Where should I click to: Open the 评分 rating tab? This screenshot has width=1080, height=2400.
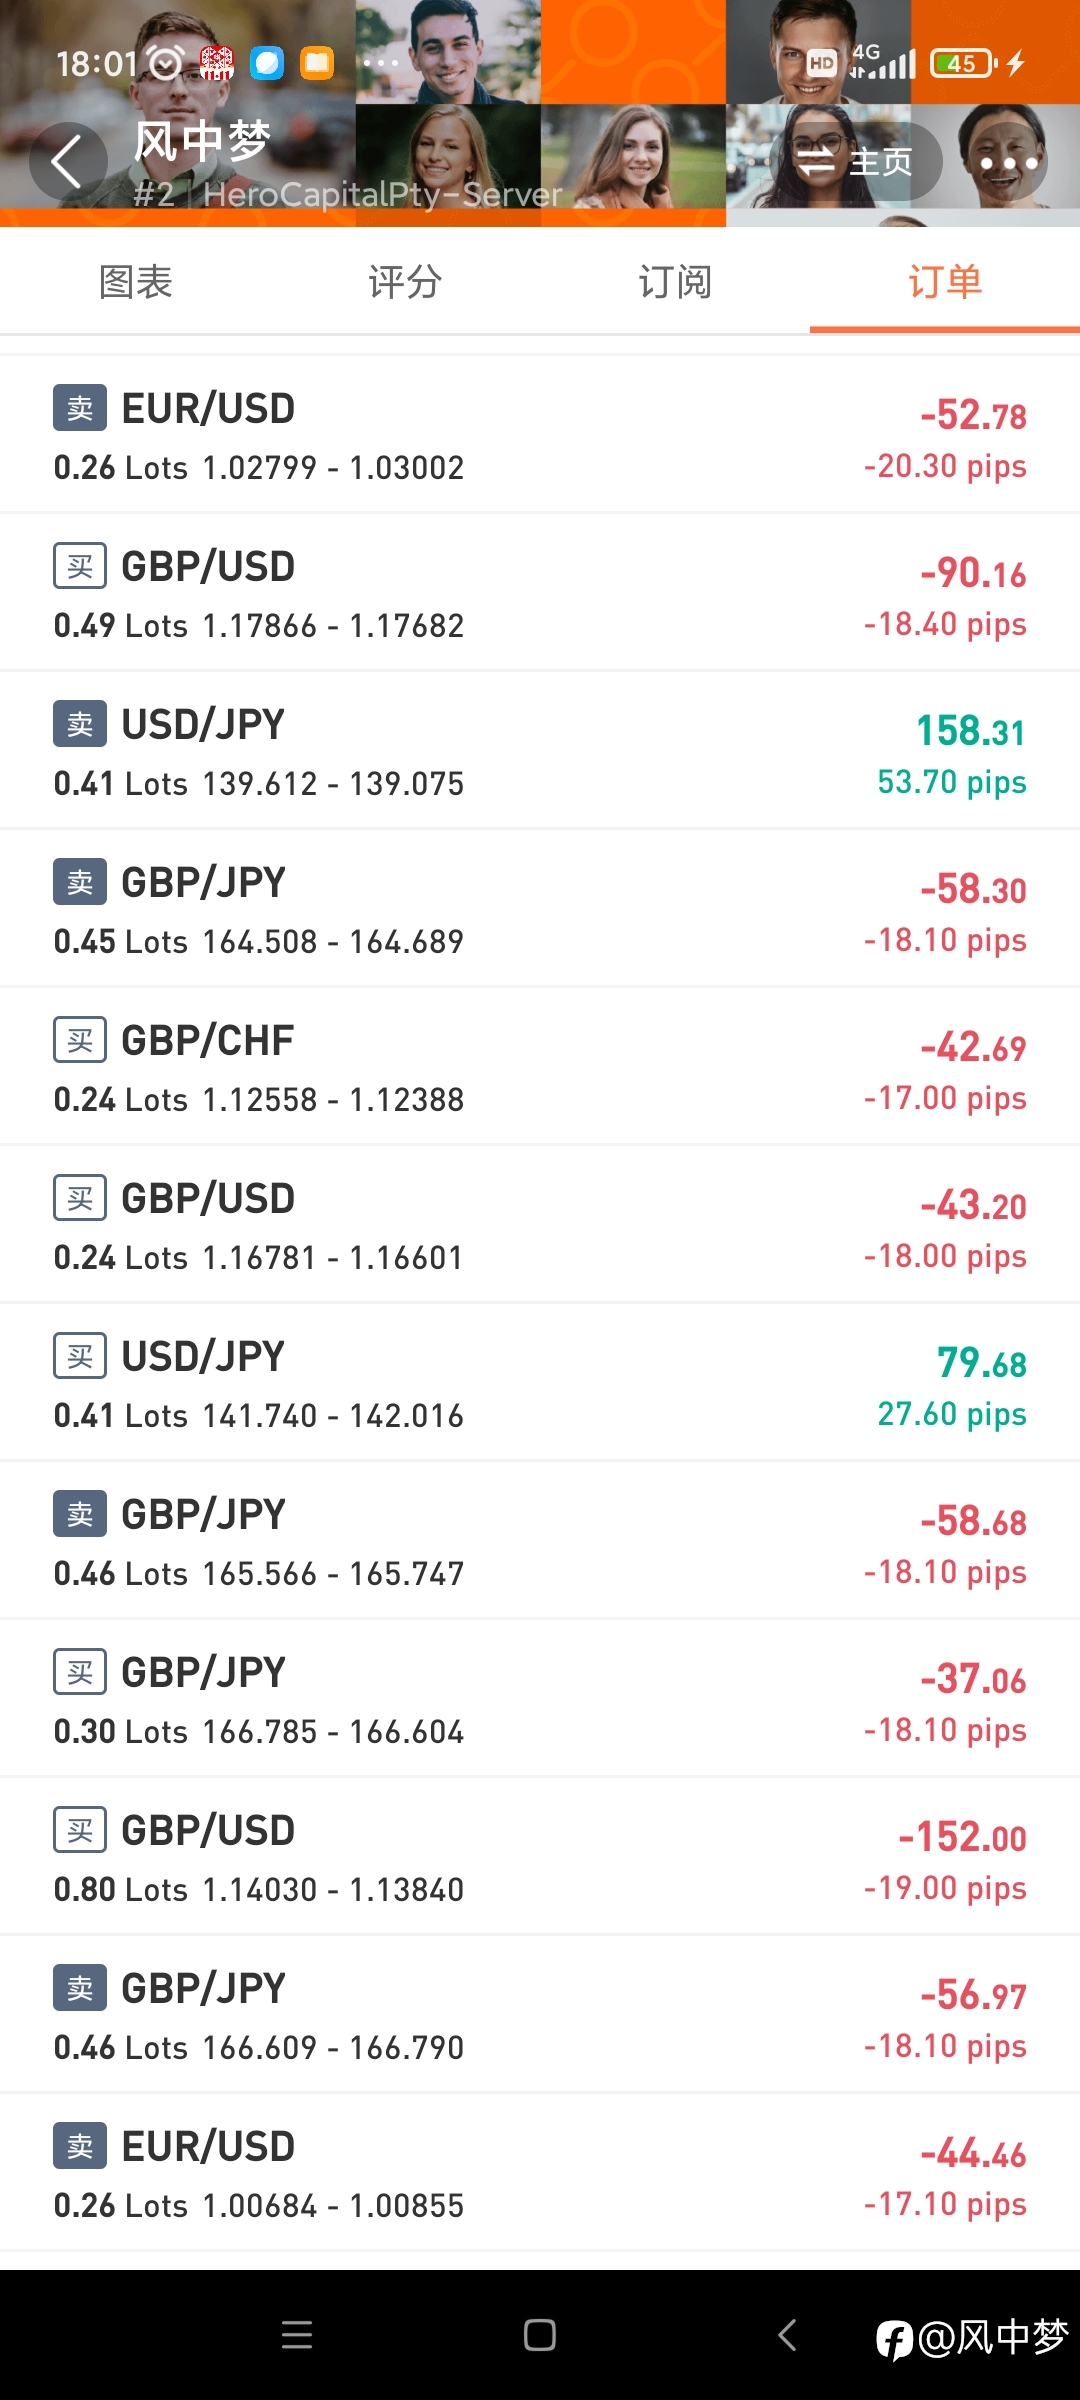click(x=405, y=282)
